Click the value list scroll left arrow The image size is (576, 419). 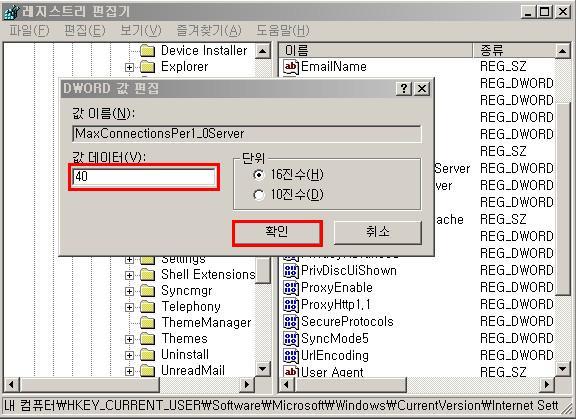click(287, 385)
